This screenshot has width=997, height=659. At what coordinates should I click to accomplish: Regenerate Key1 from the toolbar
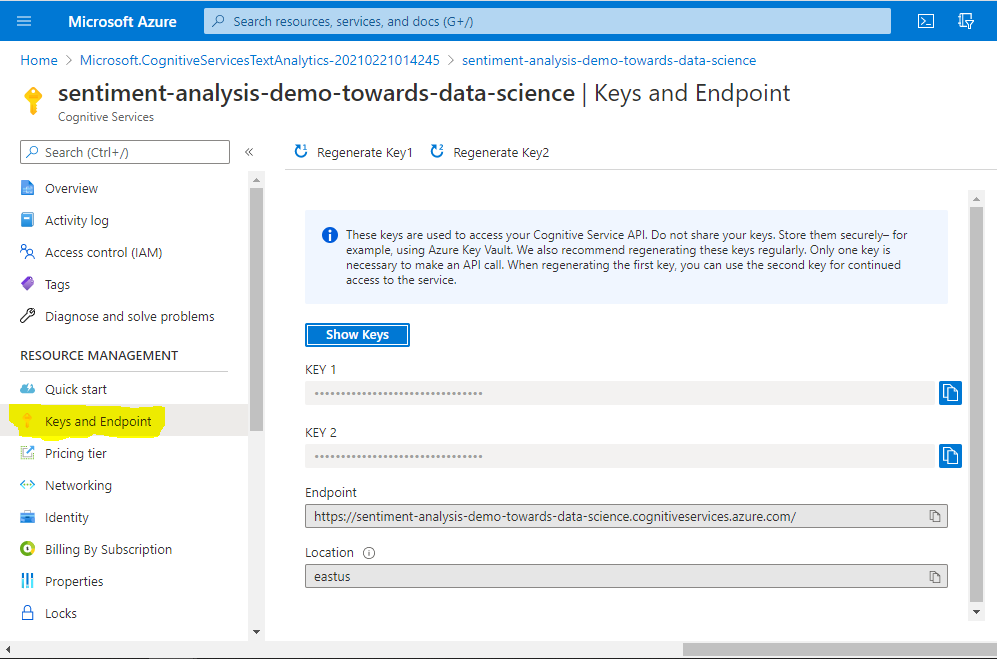click(x=353, y=152)
